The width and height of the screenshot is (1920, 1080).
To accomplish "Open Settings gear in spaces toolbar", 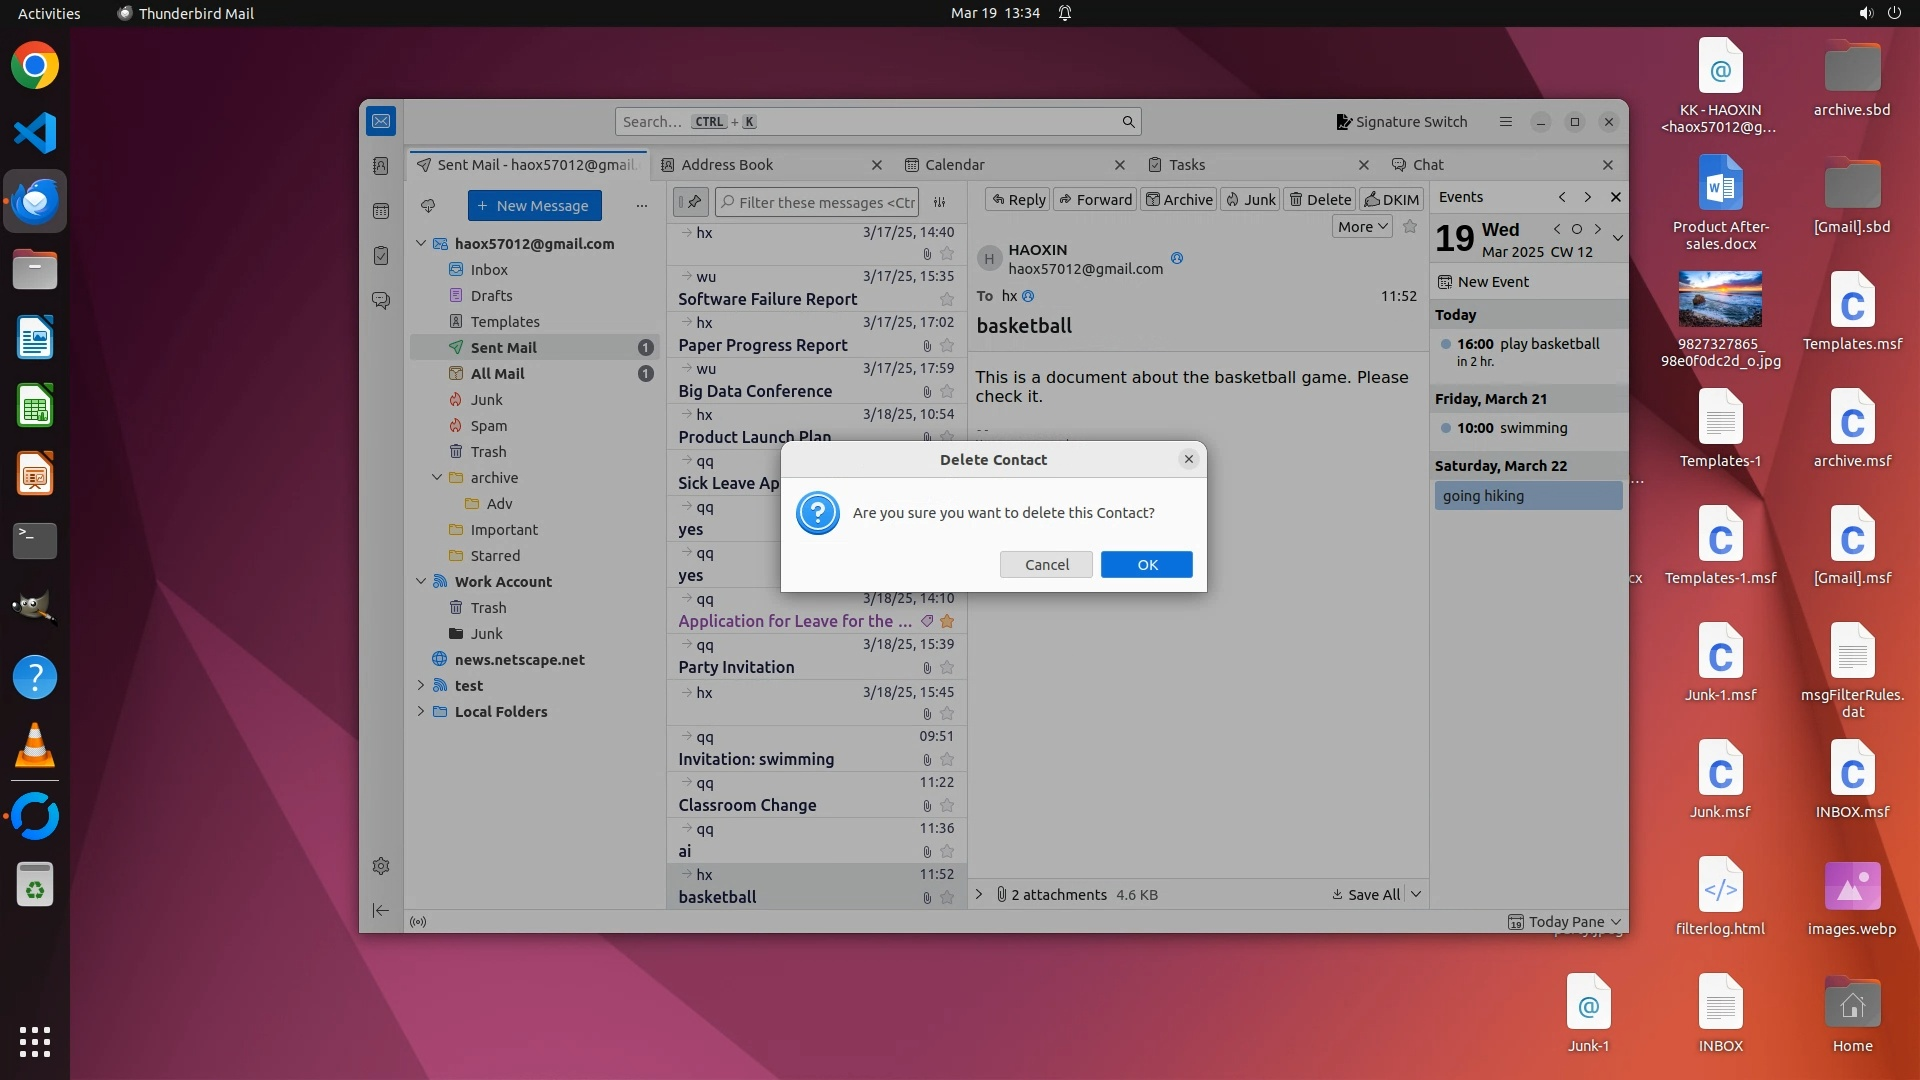I will (381, 866).
